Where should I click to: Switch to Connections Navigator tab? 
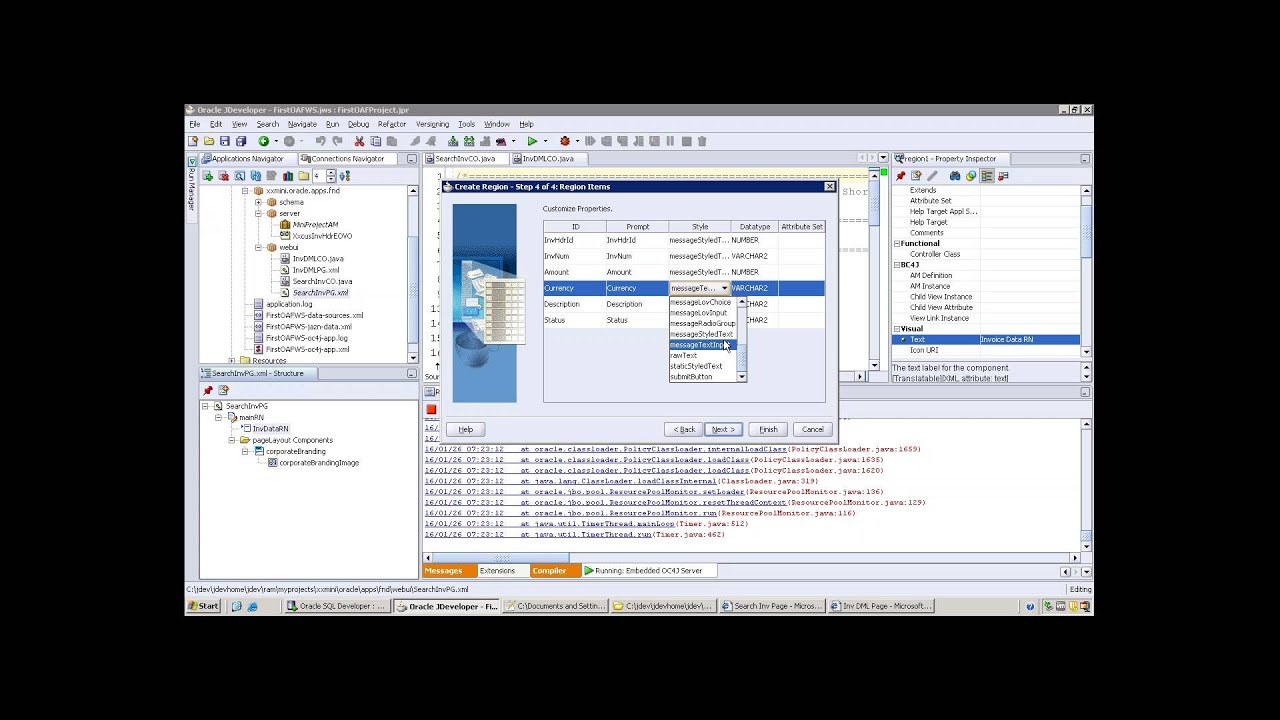tap(346, 158)
